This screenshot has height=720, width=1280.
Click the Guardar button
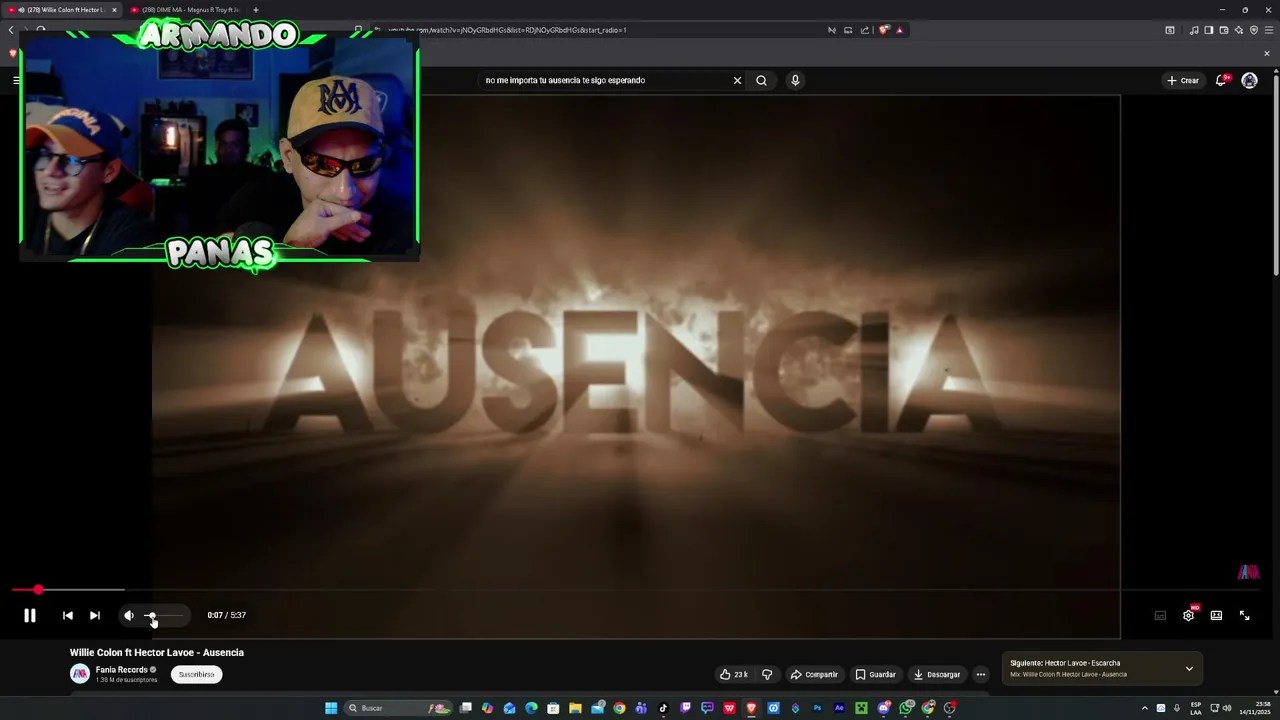[875, 674]
